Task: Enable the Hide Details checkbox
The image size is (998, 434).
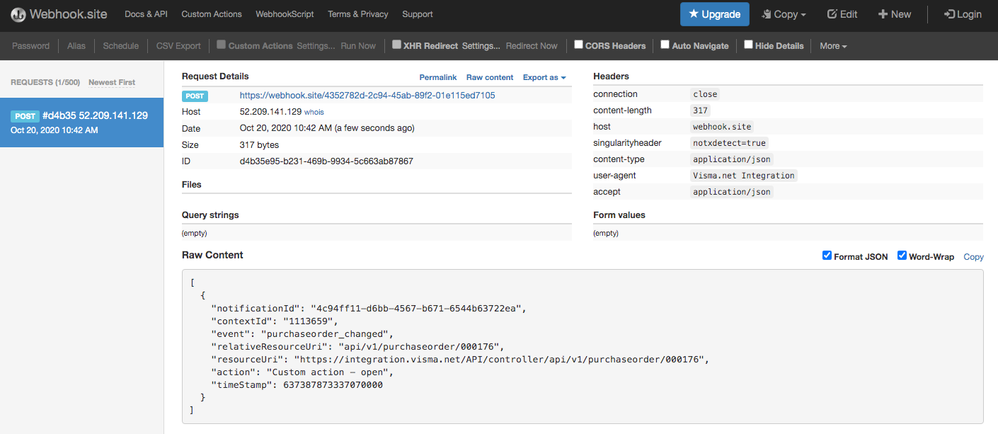Action: coord(748,45)
